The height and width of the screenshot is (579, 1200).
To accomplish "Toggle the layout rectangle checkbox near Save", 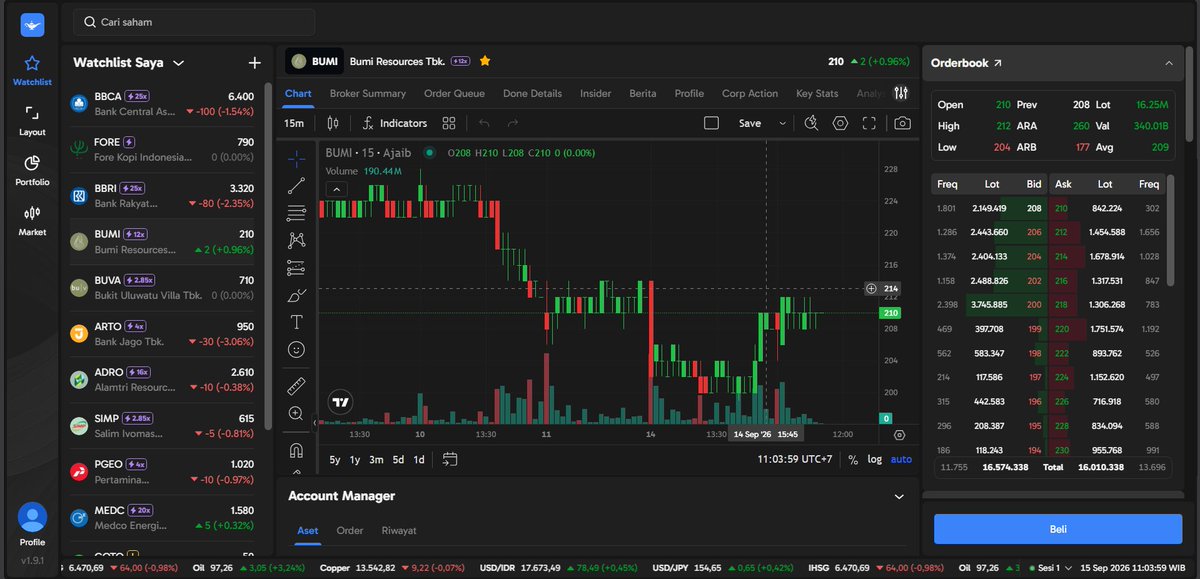I will (x=711, y=123).
